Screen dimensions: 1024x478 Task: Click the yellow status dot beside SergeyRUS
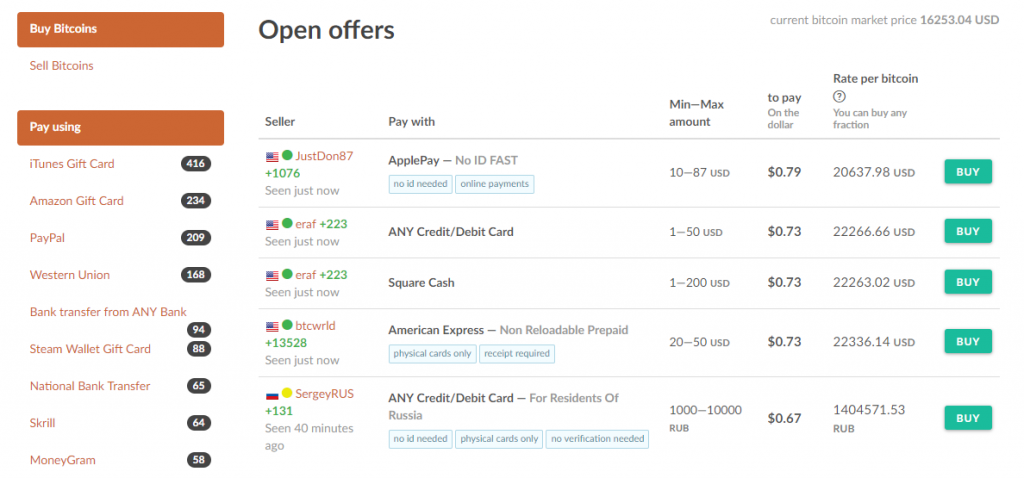pyautogui.click(x=287, y=394)
